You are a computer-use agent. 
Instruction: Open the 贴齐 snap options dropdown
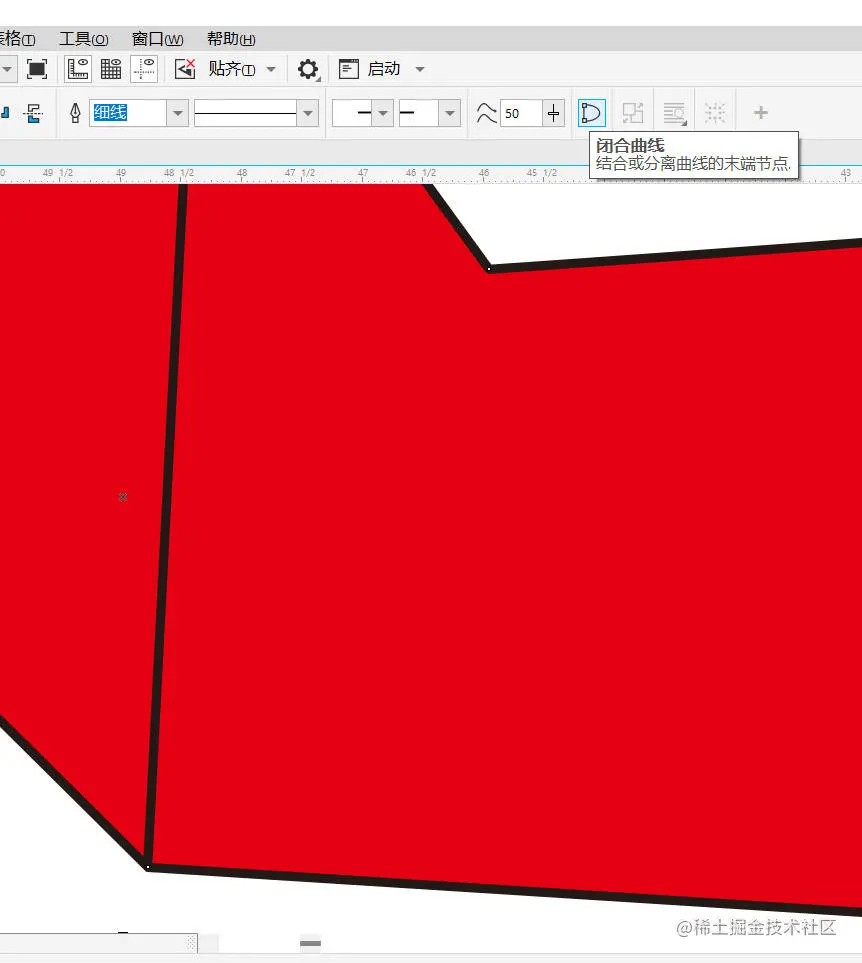tap(271, 69)
